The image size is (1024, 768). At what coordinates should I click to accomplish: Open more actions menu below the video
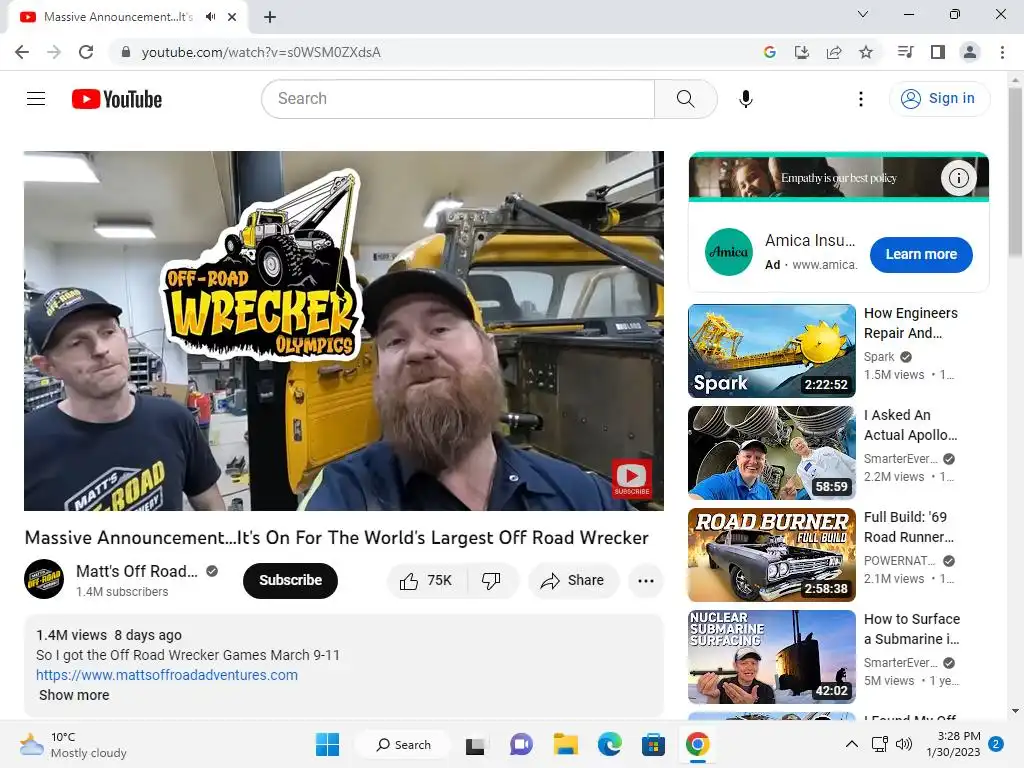645,581
